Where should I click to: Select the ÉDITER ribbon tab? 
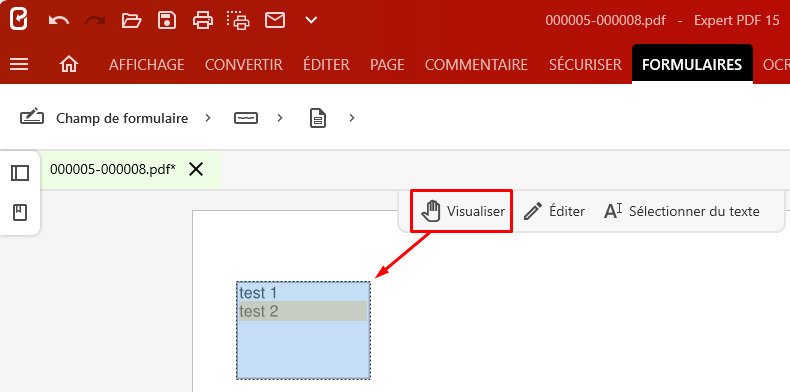326,65
